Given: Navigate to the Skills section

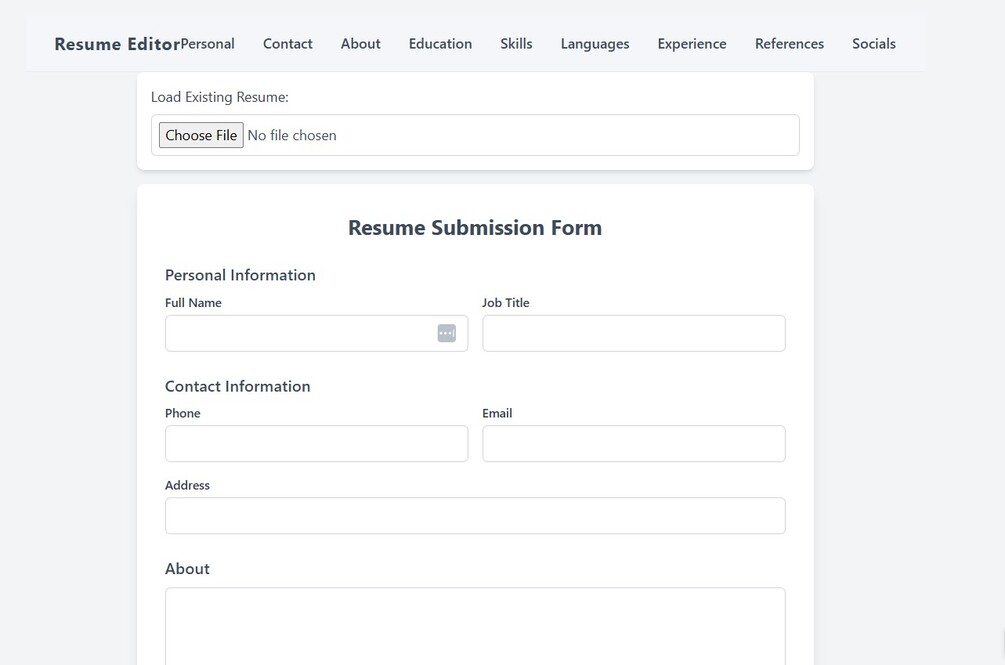Looking at the screenshot, I should click(516, 44).
